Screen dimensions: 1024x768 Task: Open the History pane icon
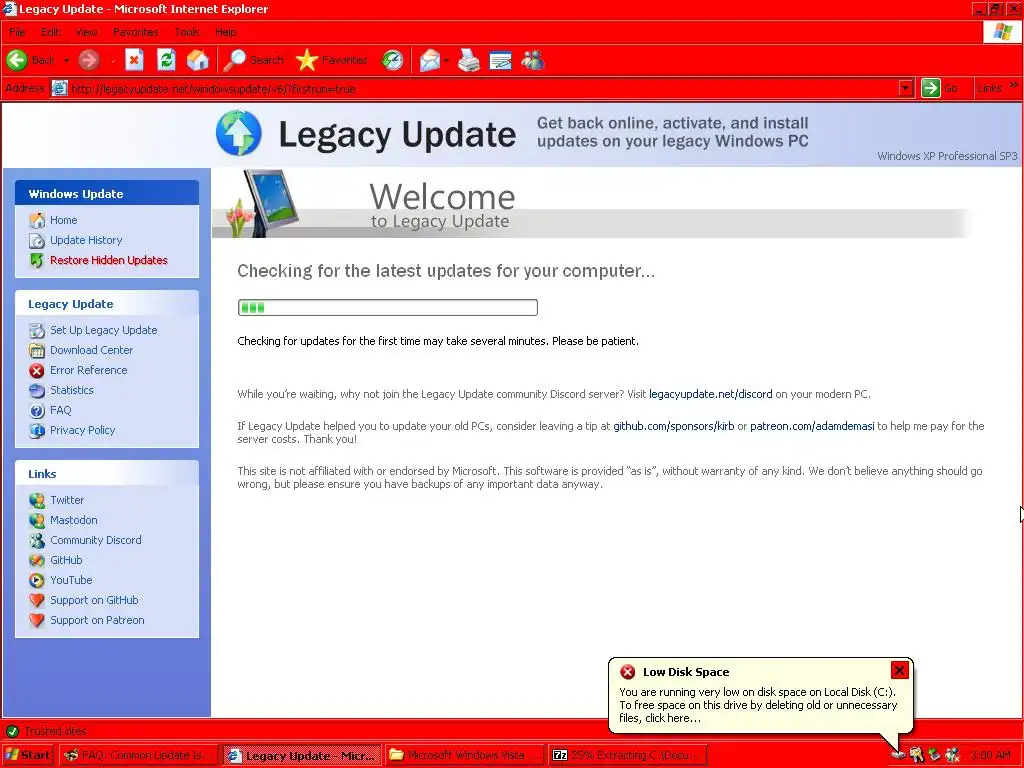[x=392, y=60]
